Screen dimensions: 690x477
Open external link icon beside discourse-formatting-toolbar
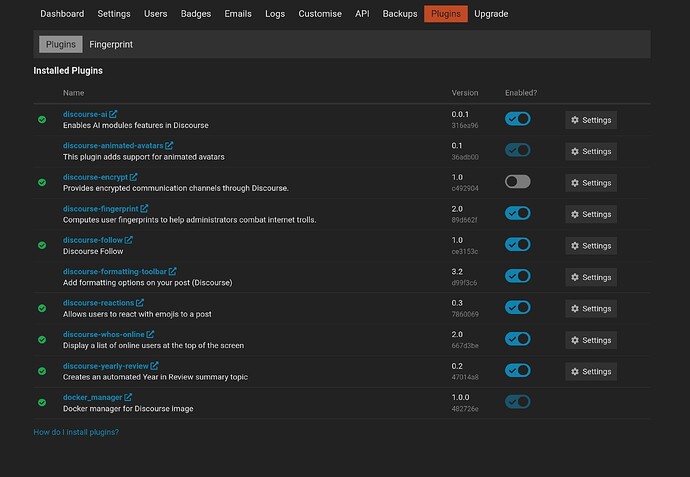click(172, 272)
